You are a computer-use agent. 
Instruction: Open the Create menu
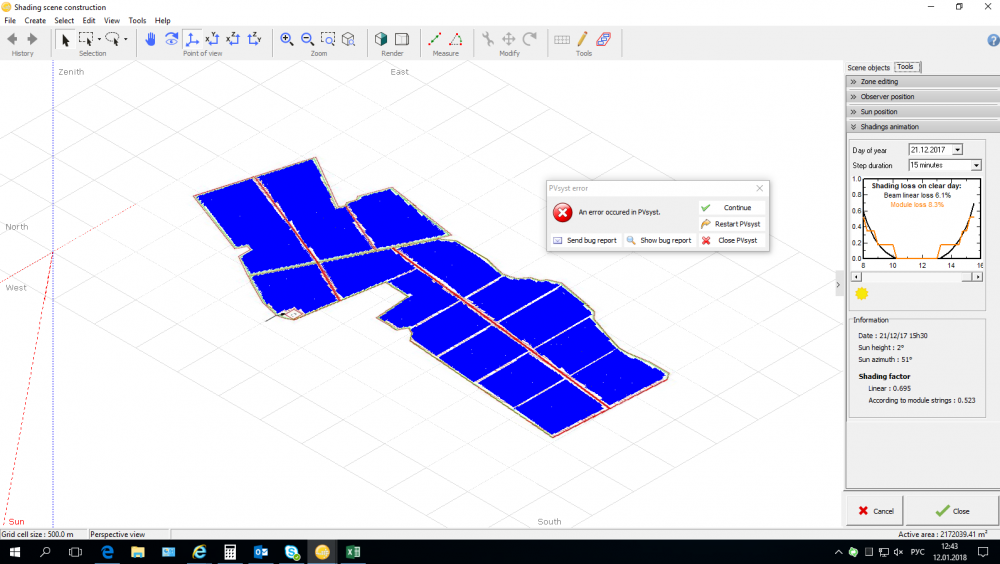point(35,20)
